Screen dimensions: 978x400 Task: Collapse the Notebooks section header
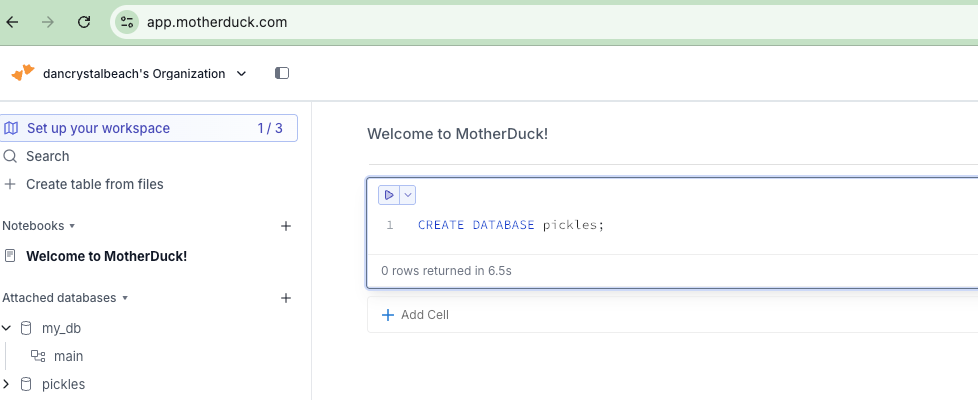39,225
